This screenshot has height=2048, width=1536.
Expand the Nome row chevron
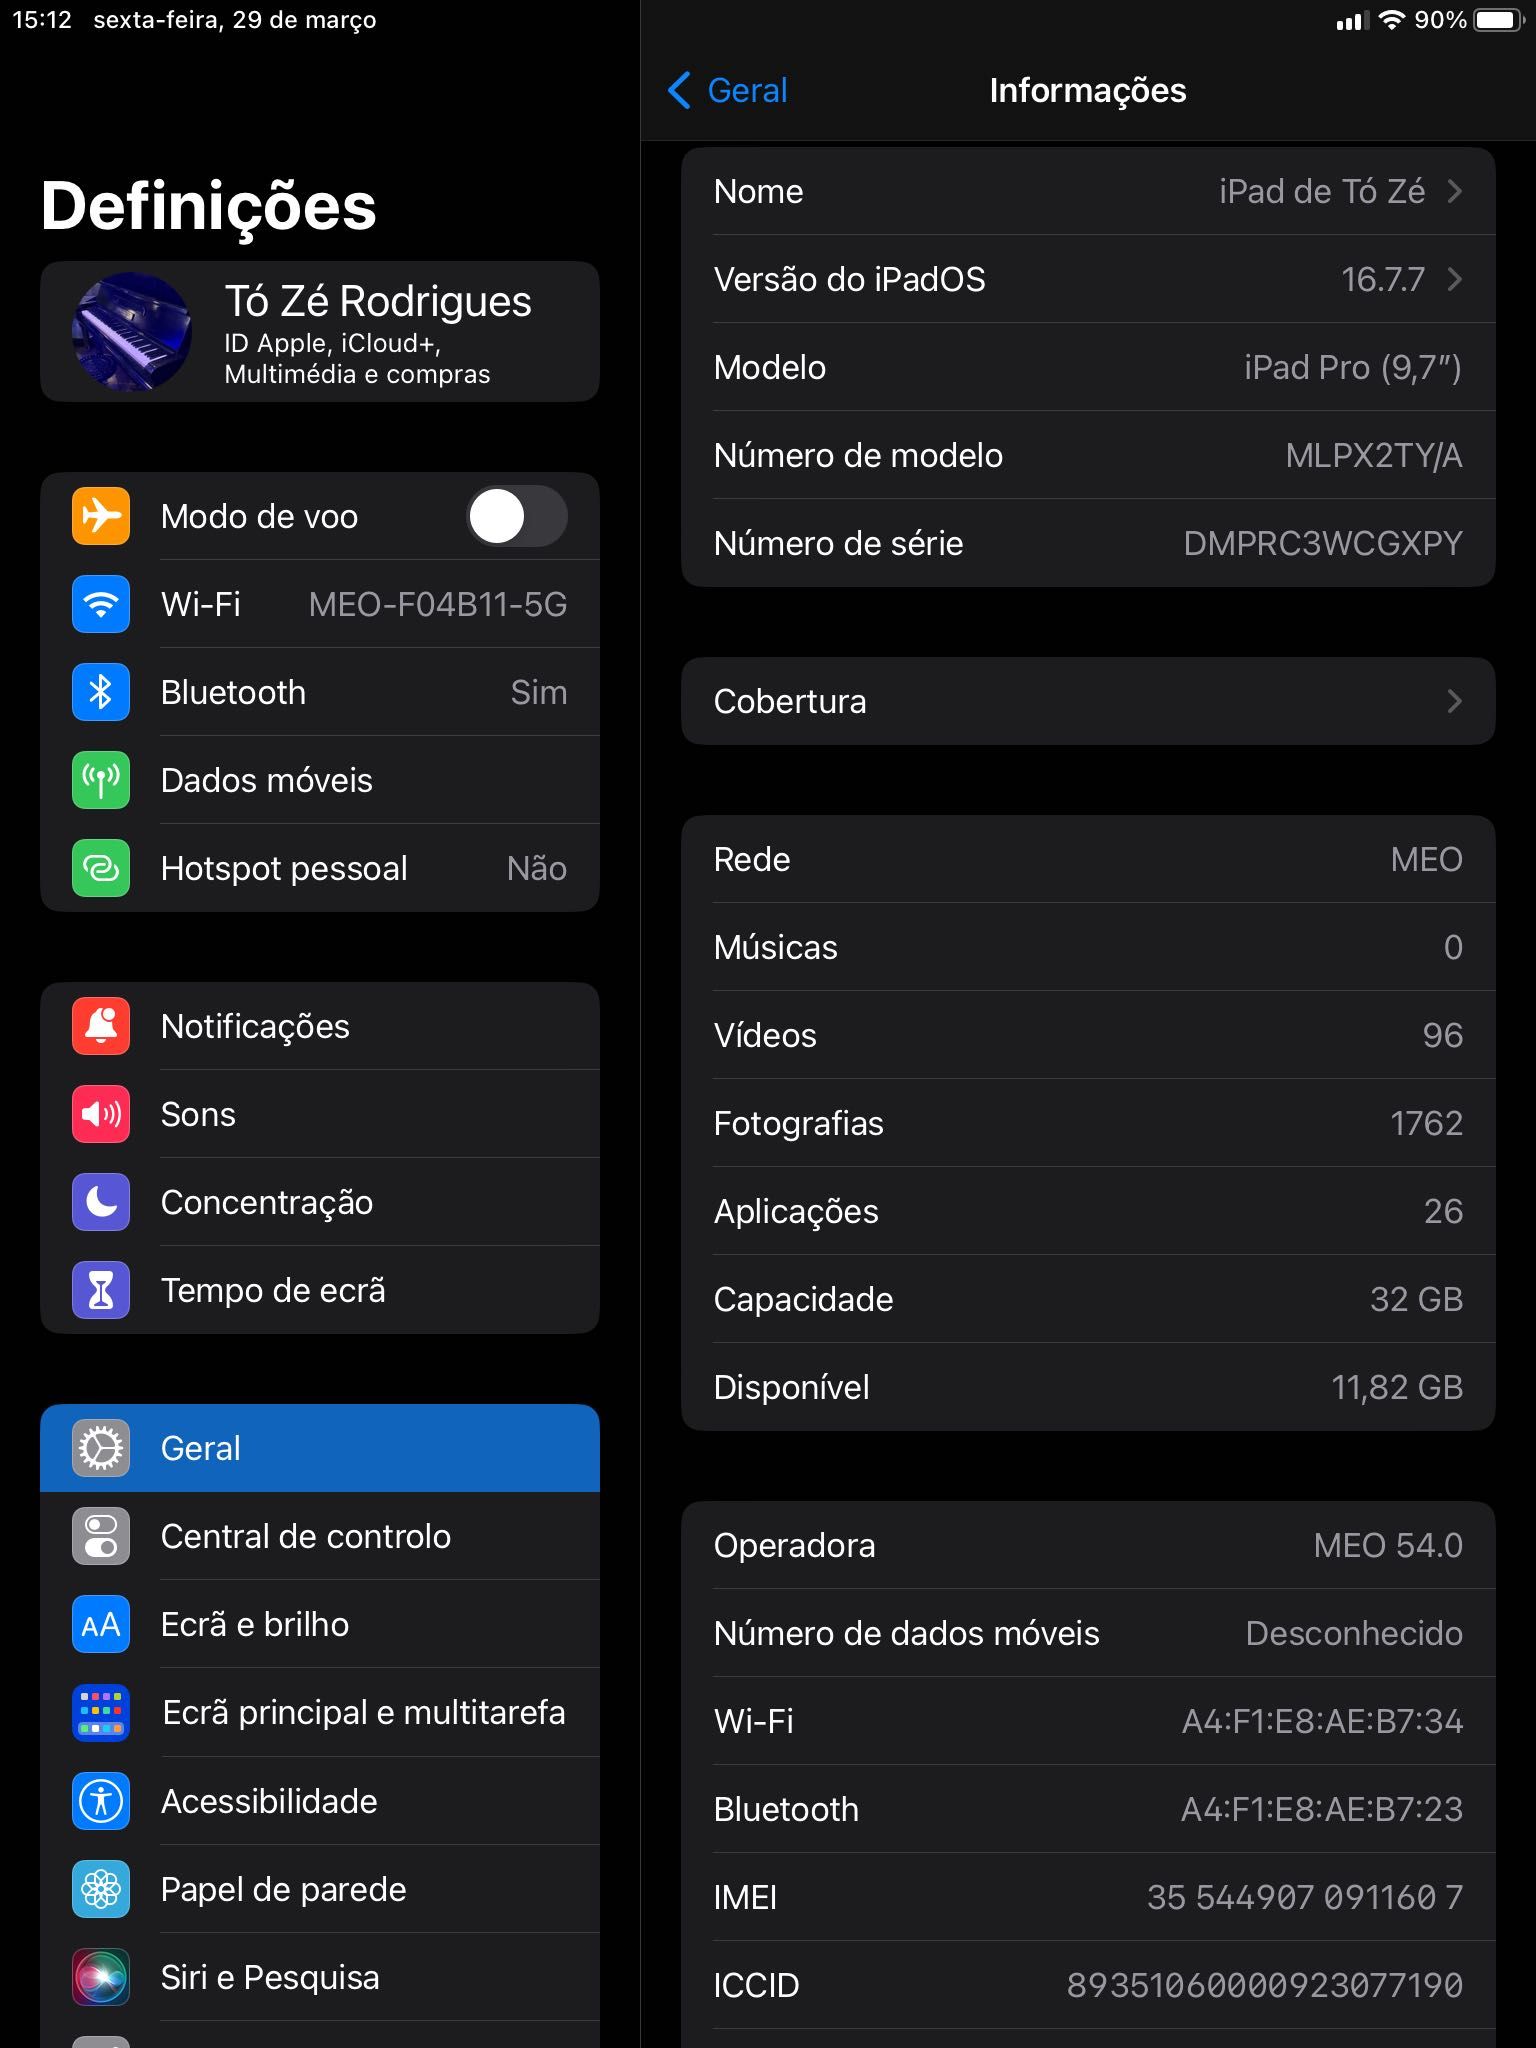pyautogui.click(x=1455, y=191)
